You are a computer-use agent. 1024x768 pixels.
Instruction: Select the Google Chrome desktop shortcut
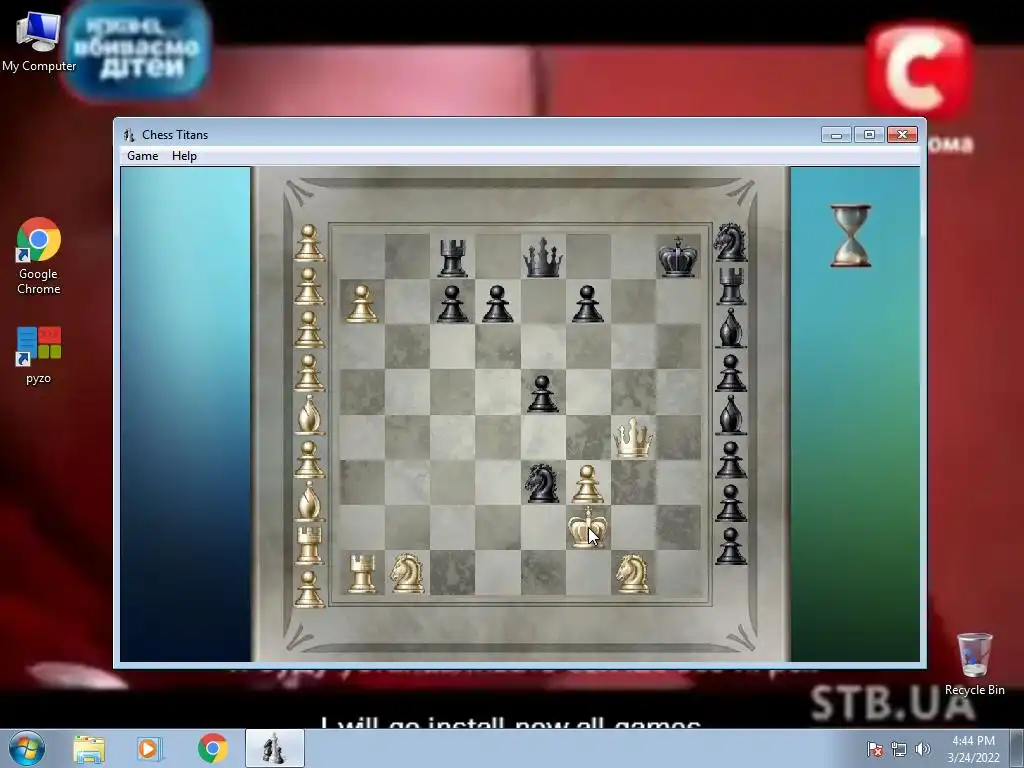pos(39,256)
